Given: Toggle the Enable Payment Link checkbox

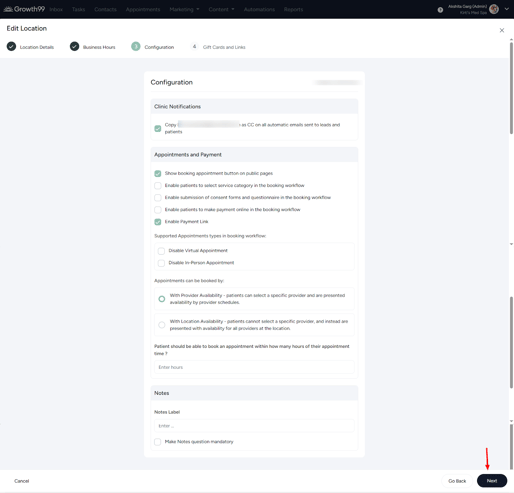Looking at the screenshot, I should point(158,222).
